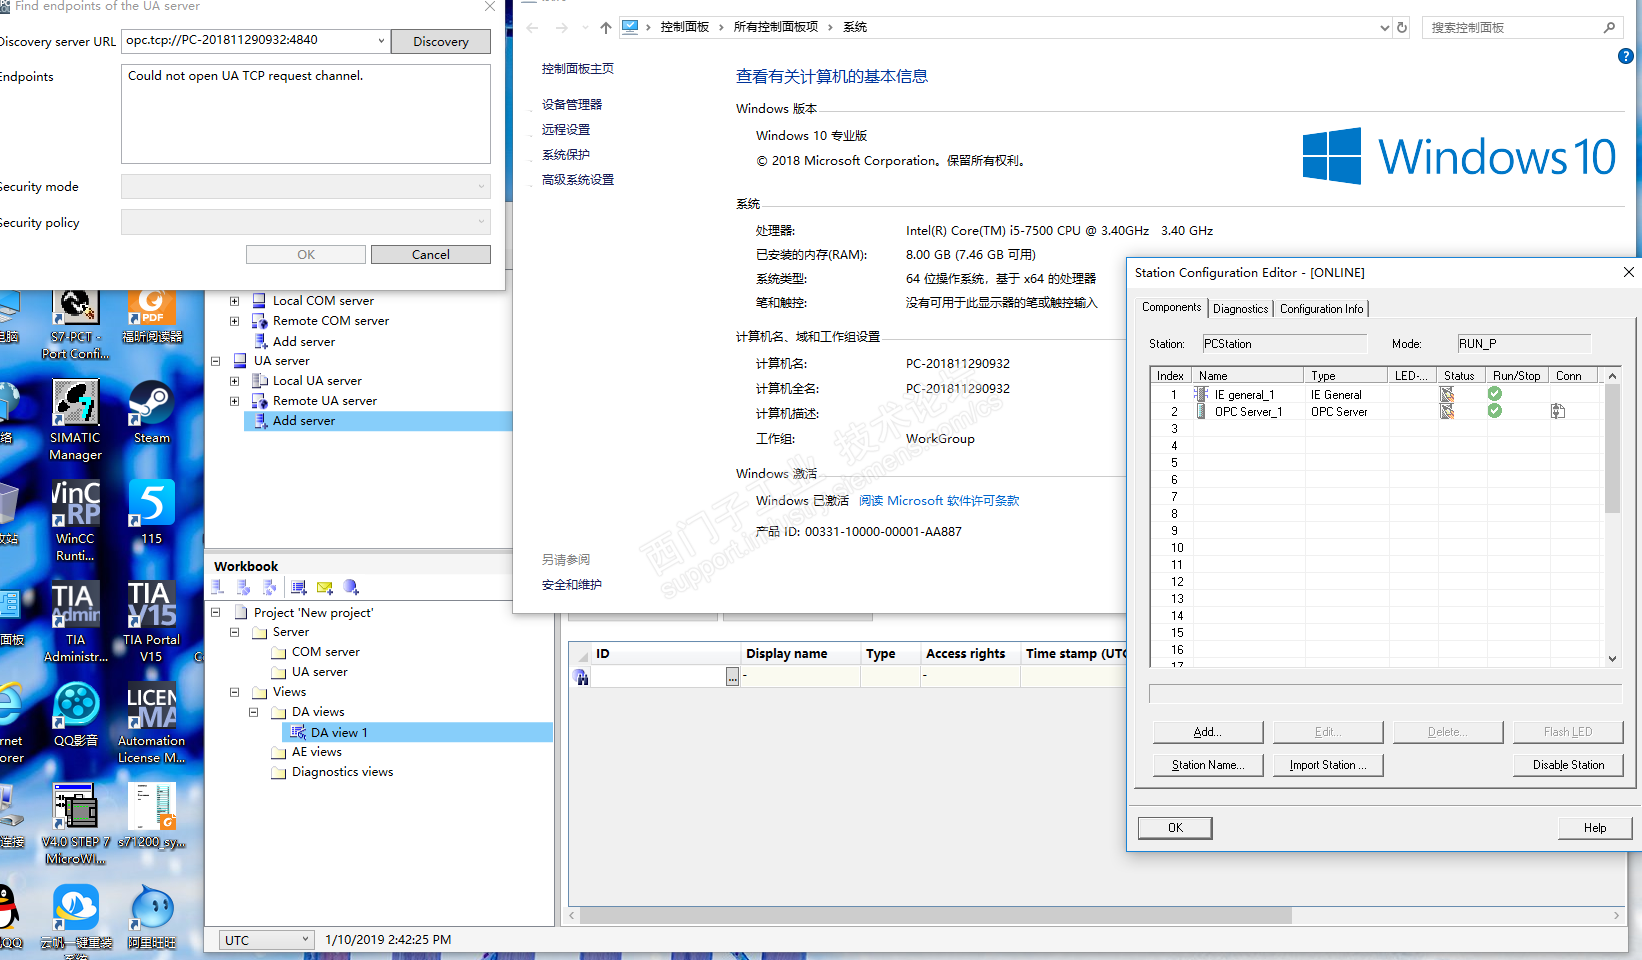The width and height of the screenshot is (1642, 960).
Task: Open the QQ影音 player icon
Action: click(75, 714)
